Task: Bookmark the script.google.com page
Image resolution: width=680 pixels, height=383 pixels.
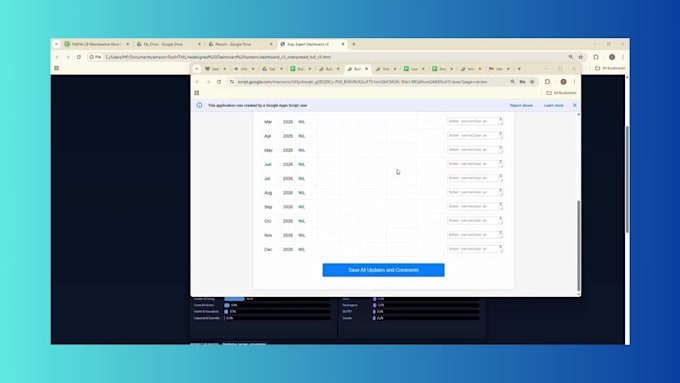Action: (x=532, y=82)
